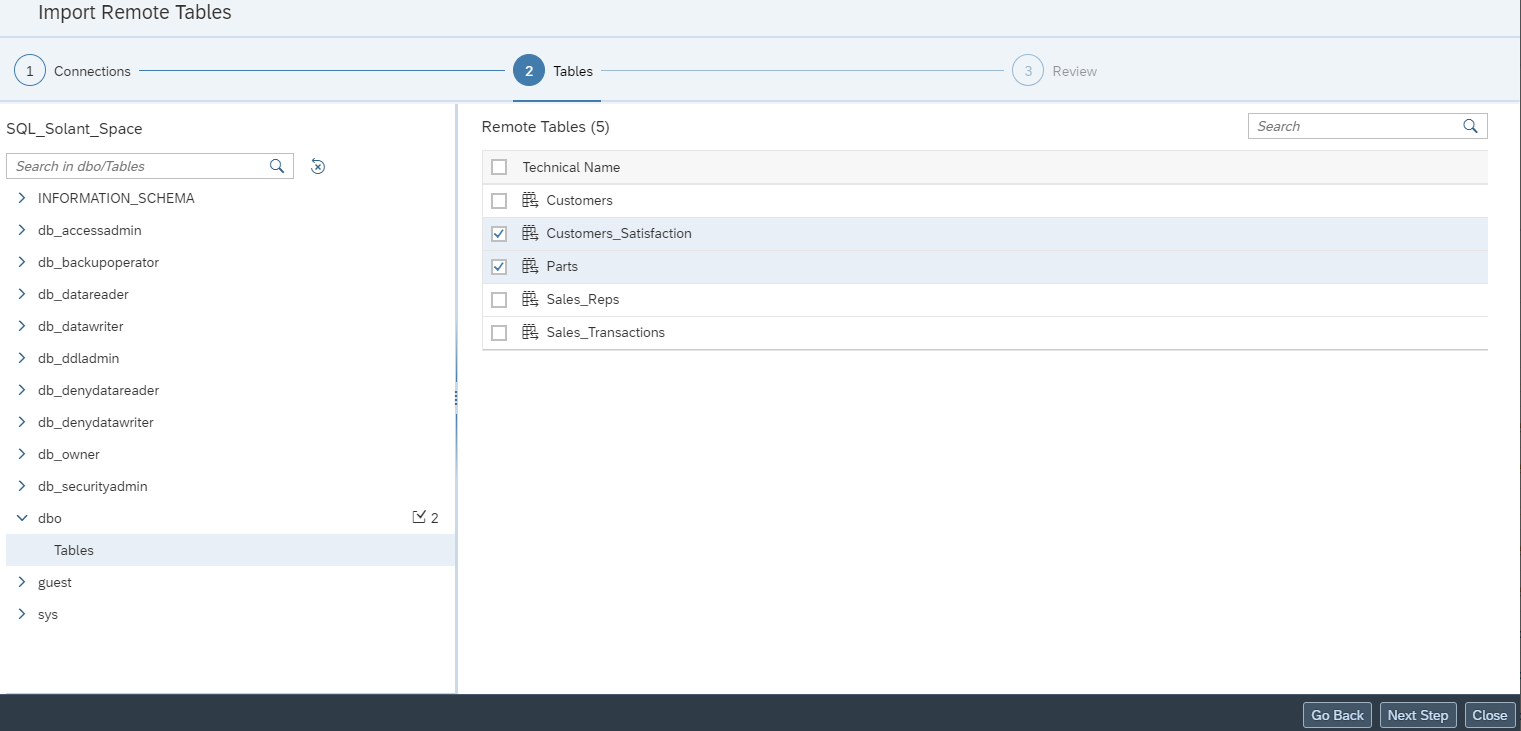
Task: Expand the INFORMATION_SCHEMA node
Action: (x=22, y=198)
